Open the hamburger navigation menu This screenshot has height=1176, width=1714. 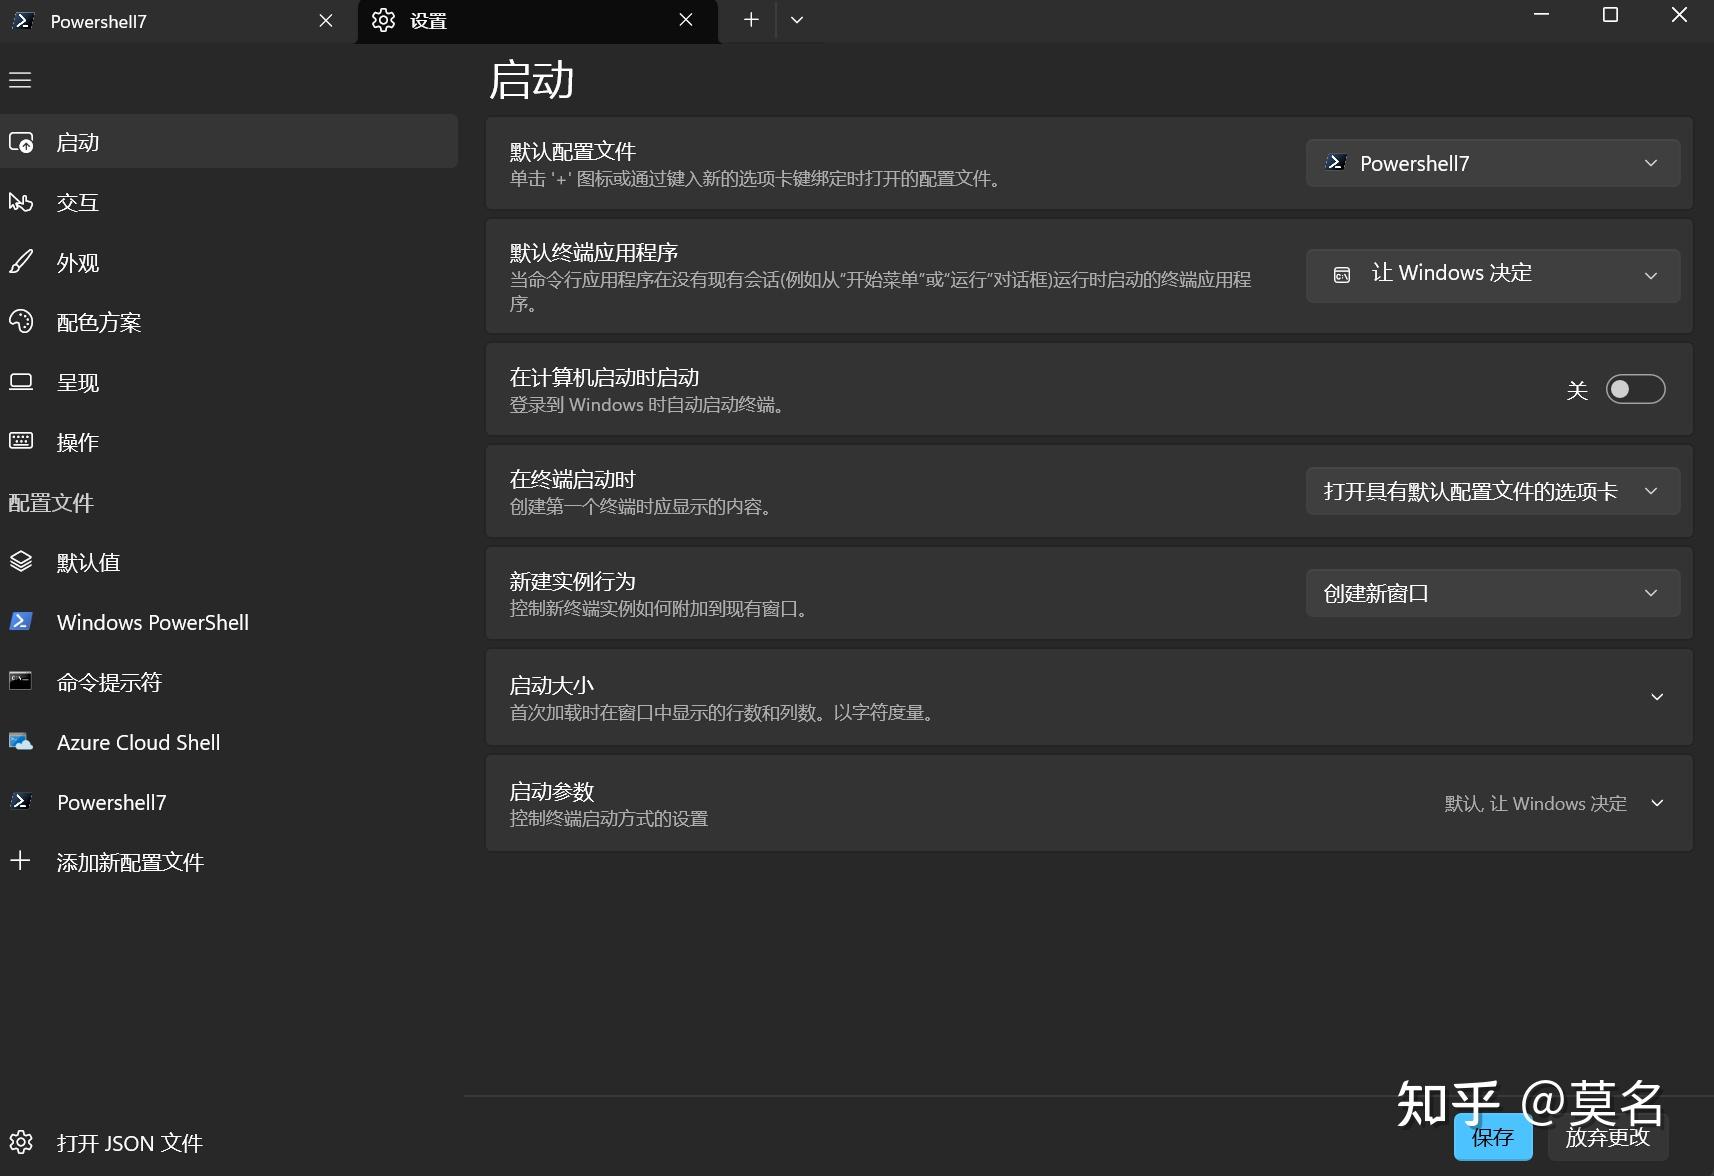point(19,80)
